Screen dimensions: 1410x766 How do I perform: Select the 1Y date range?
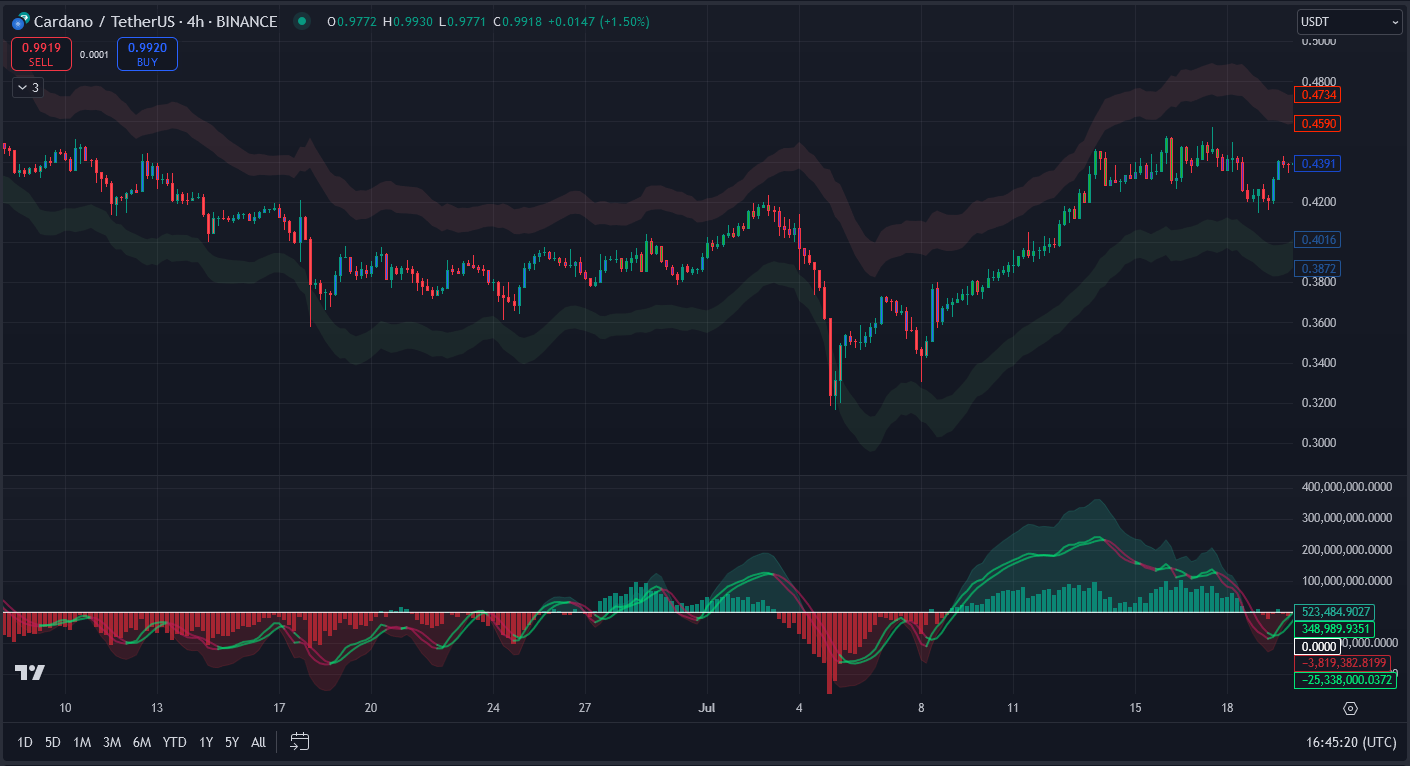206,742
